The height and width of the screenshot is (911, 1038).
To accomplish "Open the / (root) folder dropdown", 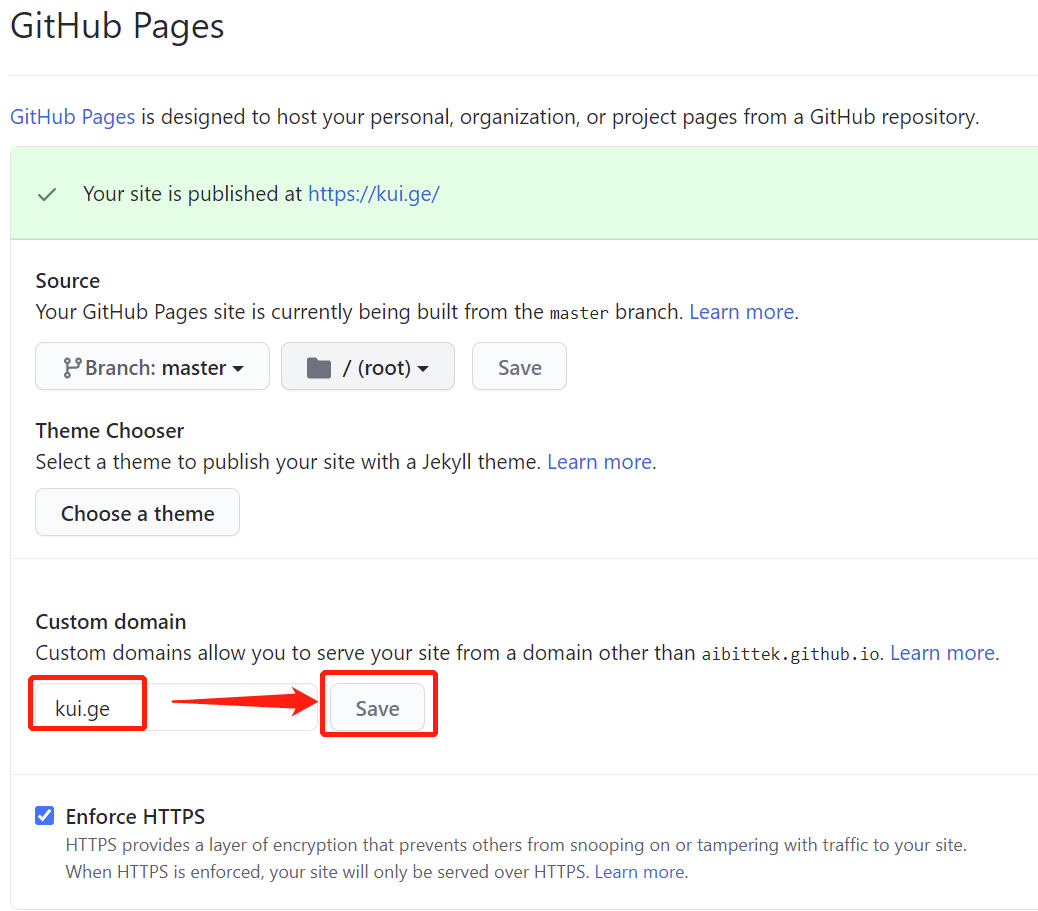I will click(x=367, y=367).
